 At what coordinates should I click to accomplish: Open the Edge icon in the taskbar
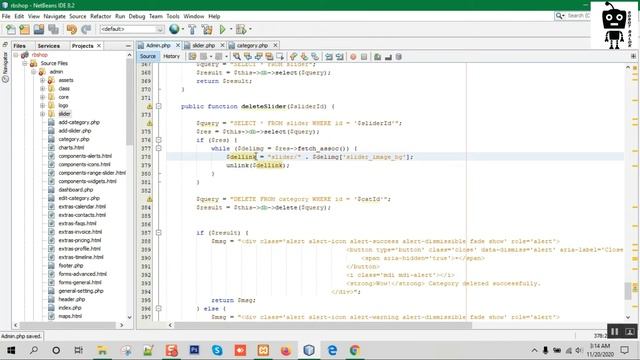(332, 350)
